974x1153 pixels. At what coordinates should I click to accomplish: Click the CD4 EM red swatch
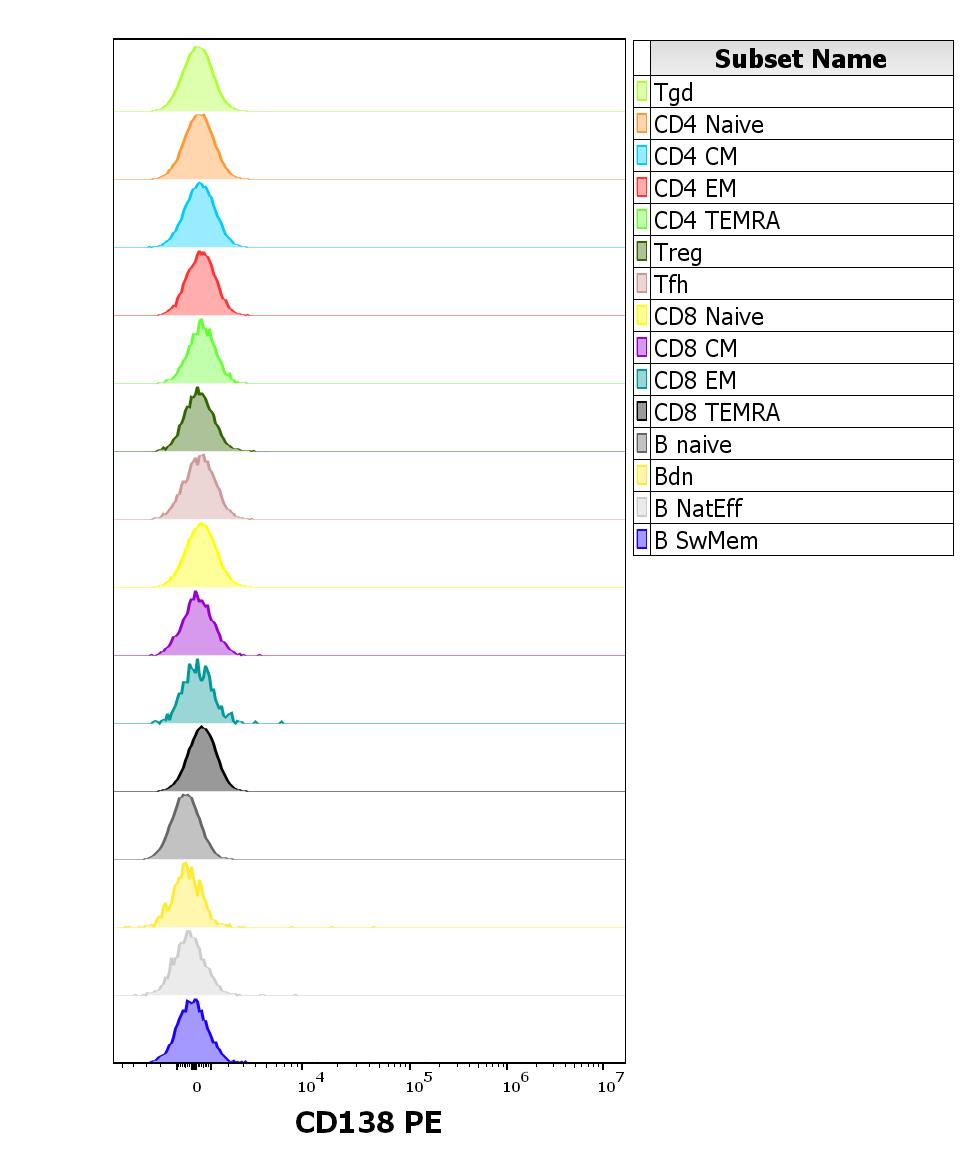pos(642,188)
